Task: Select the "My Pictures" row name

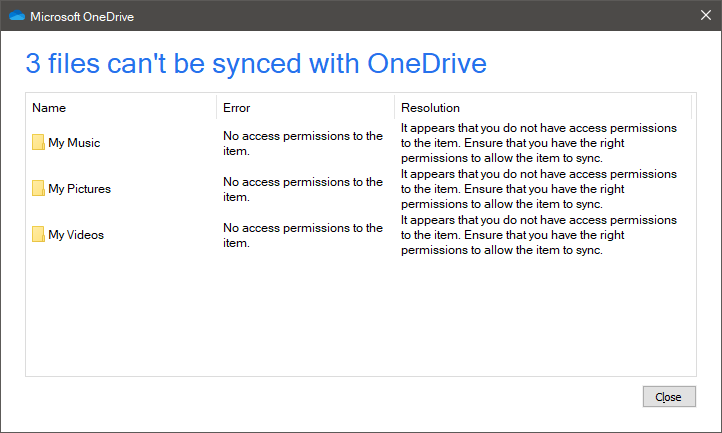Action: (79, 189)
